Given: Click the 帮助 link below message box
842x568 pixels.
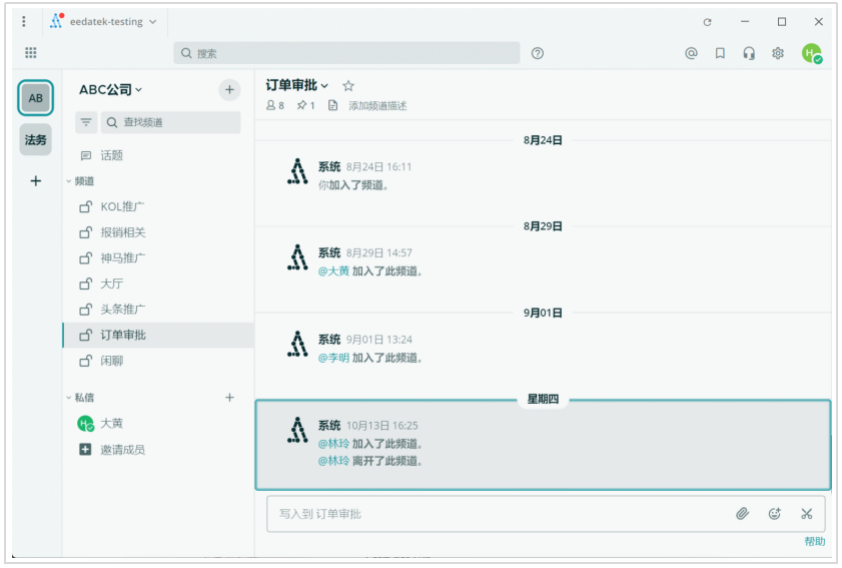Looking at the screenshot, I should pos(814,541).
